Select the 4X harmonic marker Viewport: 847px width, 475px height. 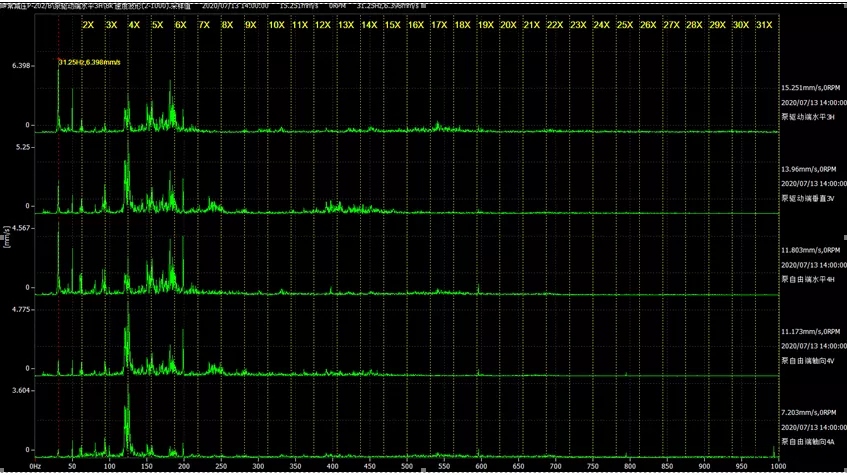pos(134,24)
